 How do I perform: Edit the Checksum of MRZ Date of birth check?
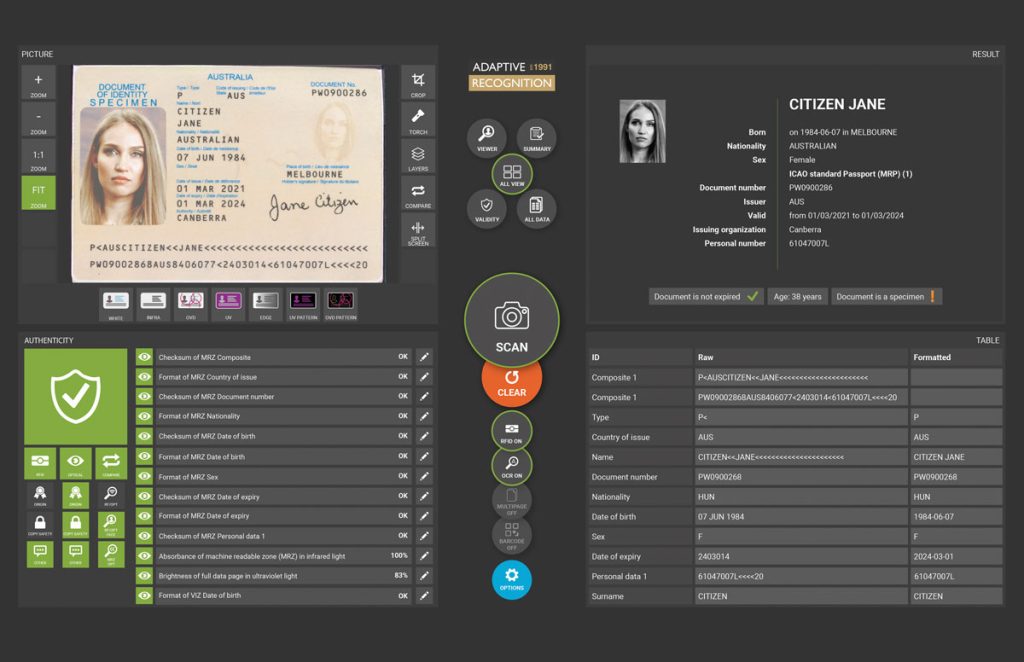pos(424,436)
